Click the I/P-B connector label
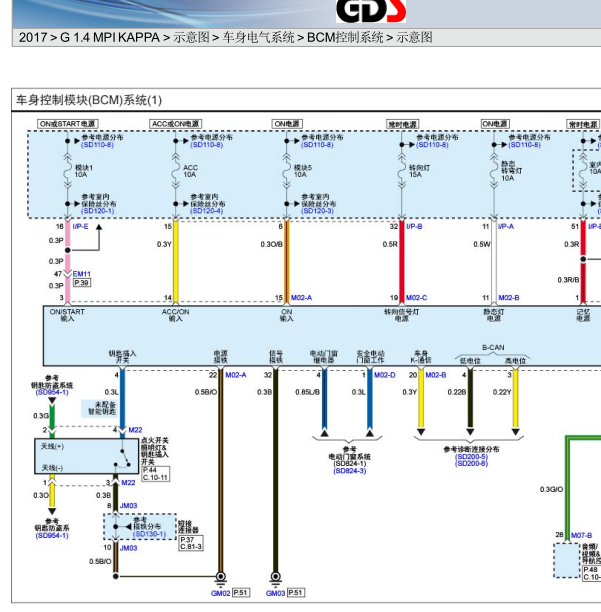The width and height of the screenshot is (601, 612). (x=414, y=227)
